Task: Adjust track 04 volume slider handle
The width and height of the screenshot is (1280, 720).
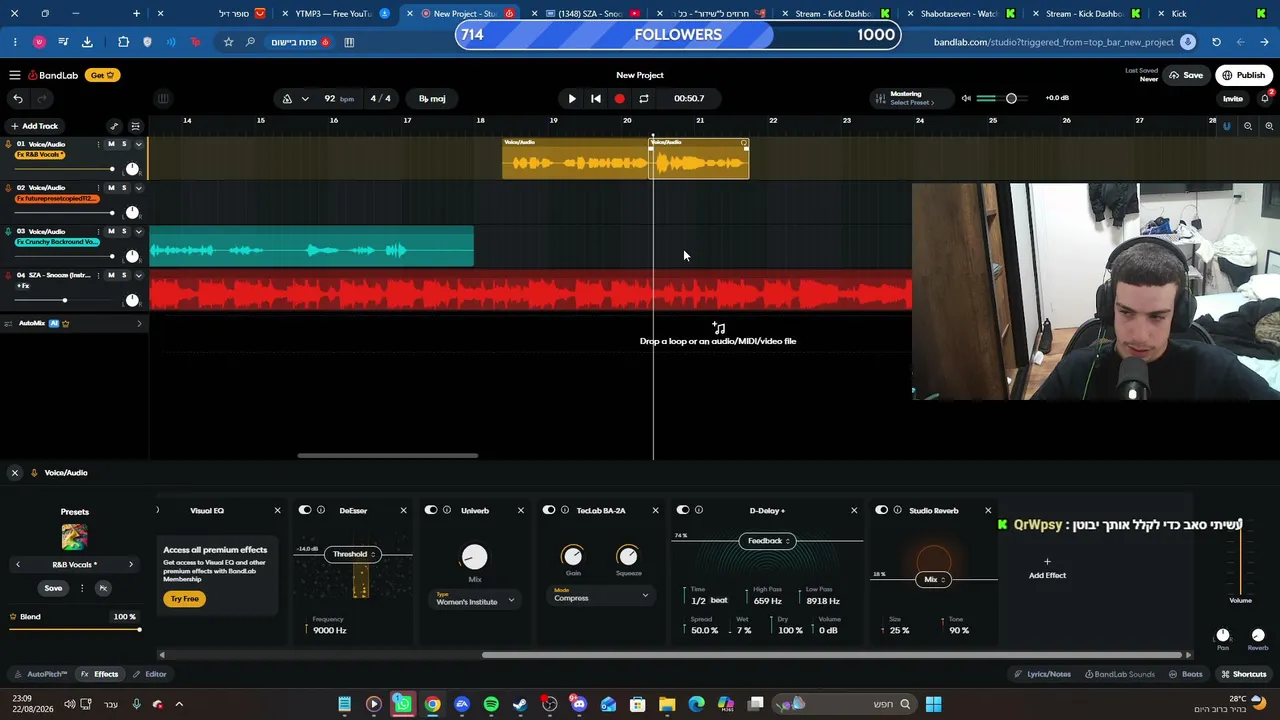Action: tap(65, 300)
